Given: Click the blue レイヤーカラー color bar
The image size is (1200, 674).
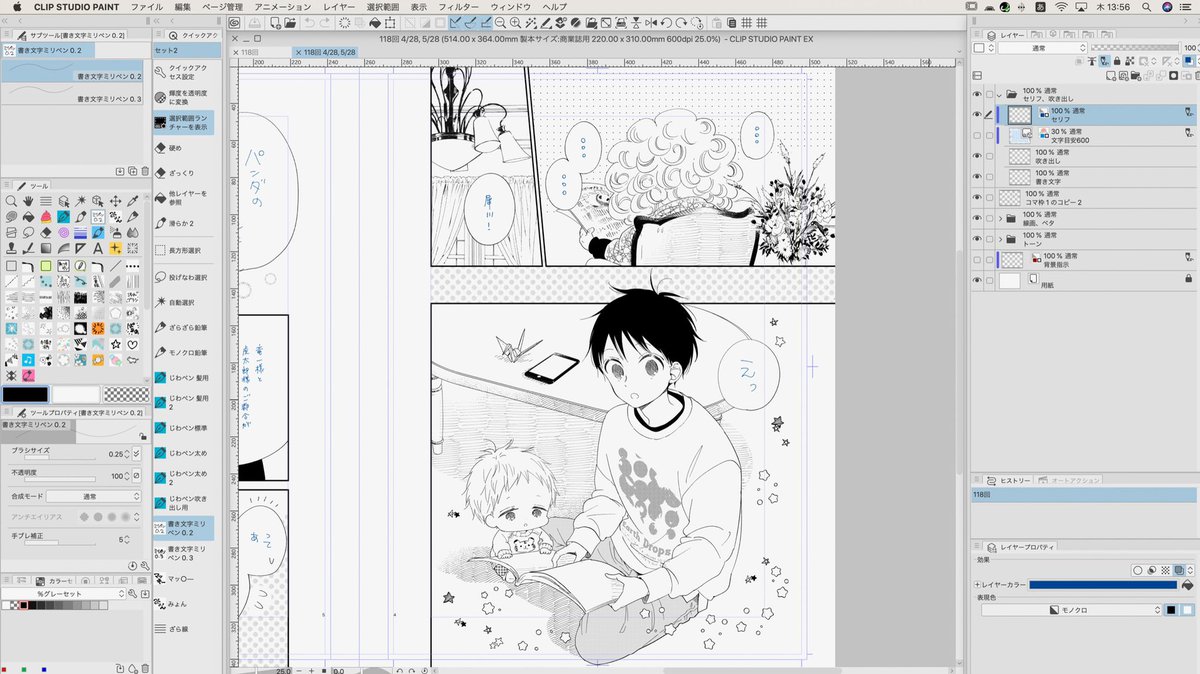Looking at the screenshot, I should tap(1103, 584).
